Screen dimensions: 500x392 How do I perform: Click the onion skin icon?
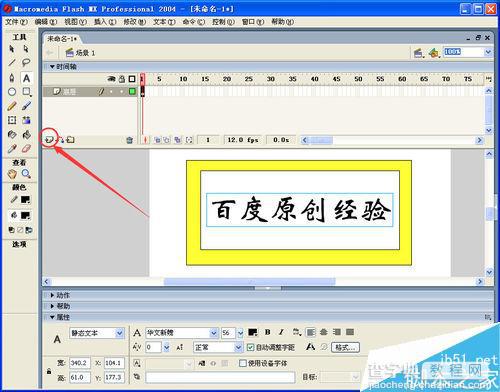point(157,140)
